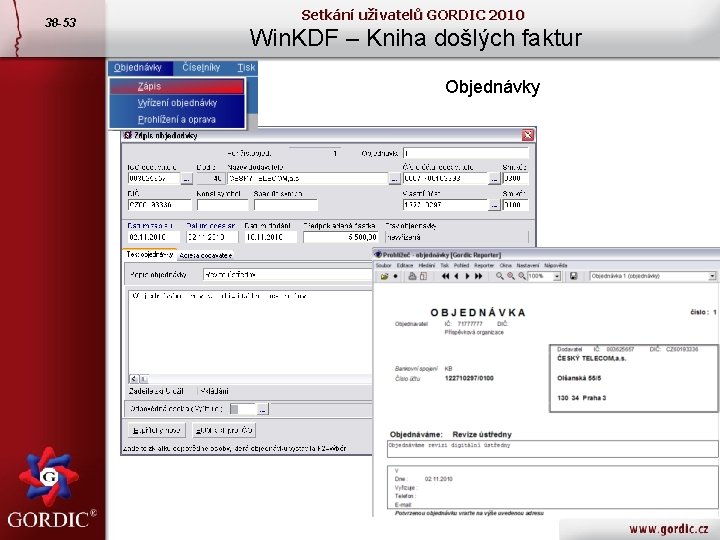
Task: Switch to Text objednávky tab
Action: coord(150,254)
